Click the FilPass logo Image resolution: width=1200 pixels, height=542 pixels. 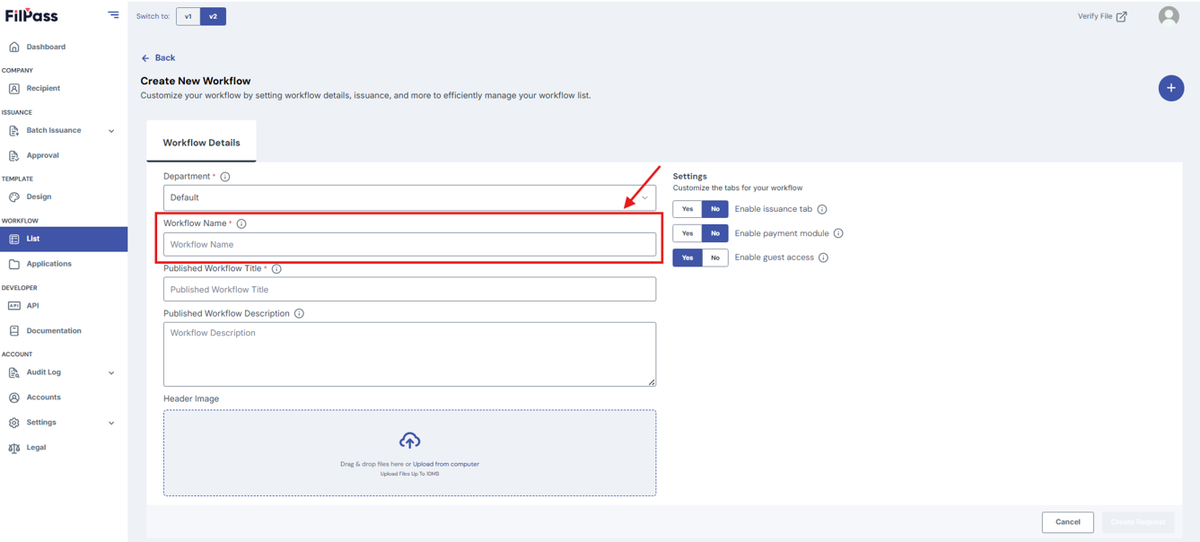coord(31,15)
